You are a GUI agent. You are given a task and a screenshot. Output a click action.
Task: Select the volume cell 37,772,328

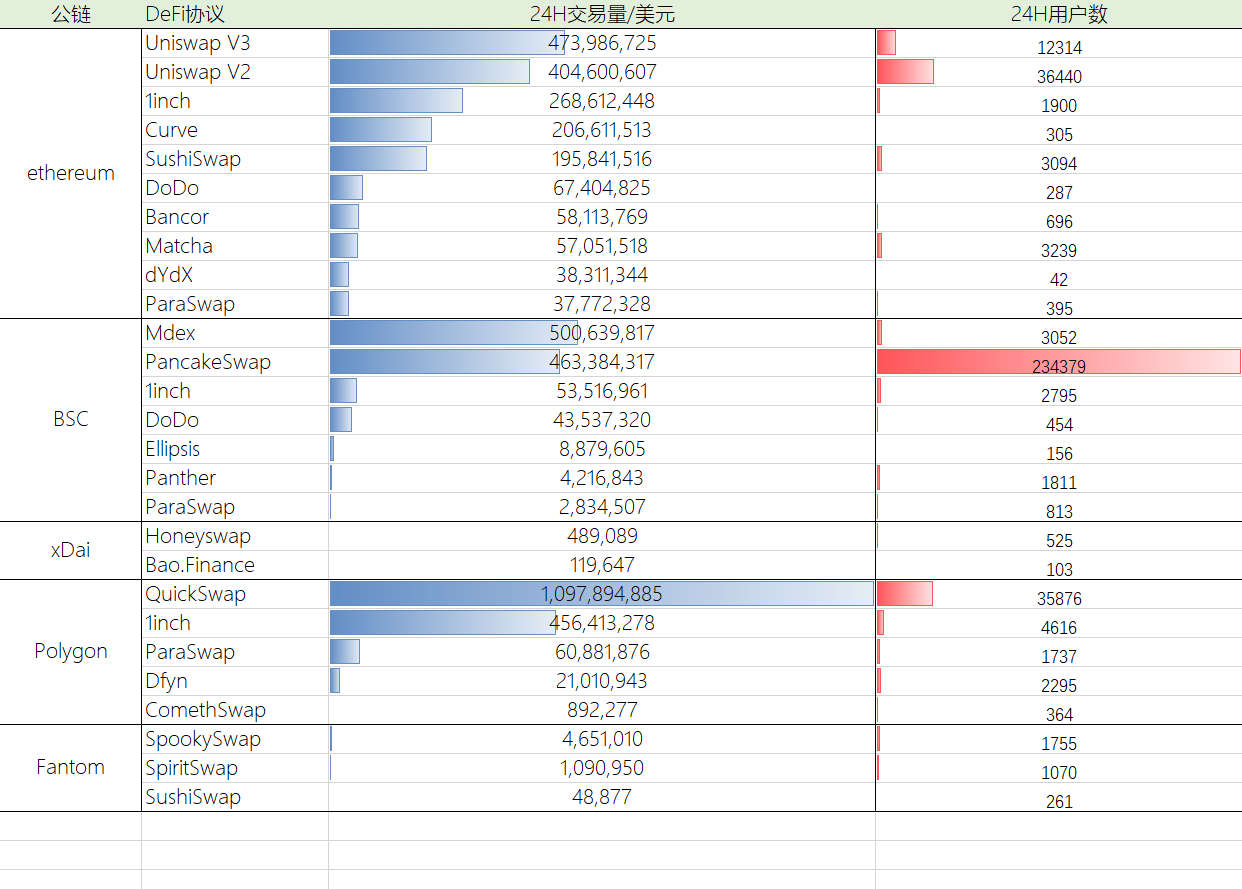click(x=602, y=304)
